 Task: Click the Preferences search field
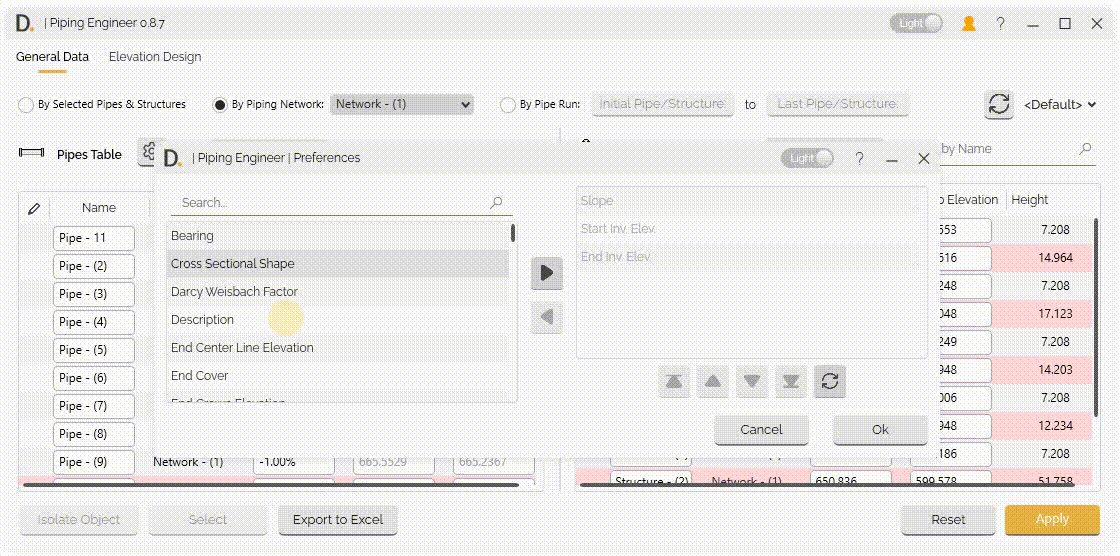tap(330, 203)
